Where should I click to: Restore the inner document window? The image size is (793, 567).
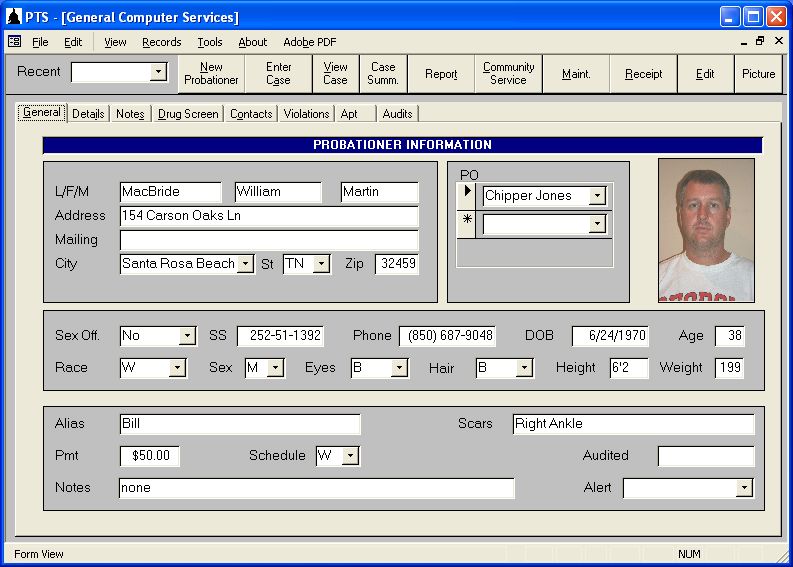tap(760, 41)
